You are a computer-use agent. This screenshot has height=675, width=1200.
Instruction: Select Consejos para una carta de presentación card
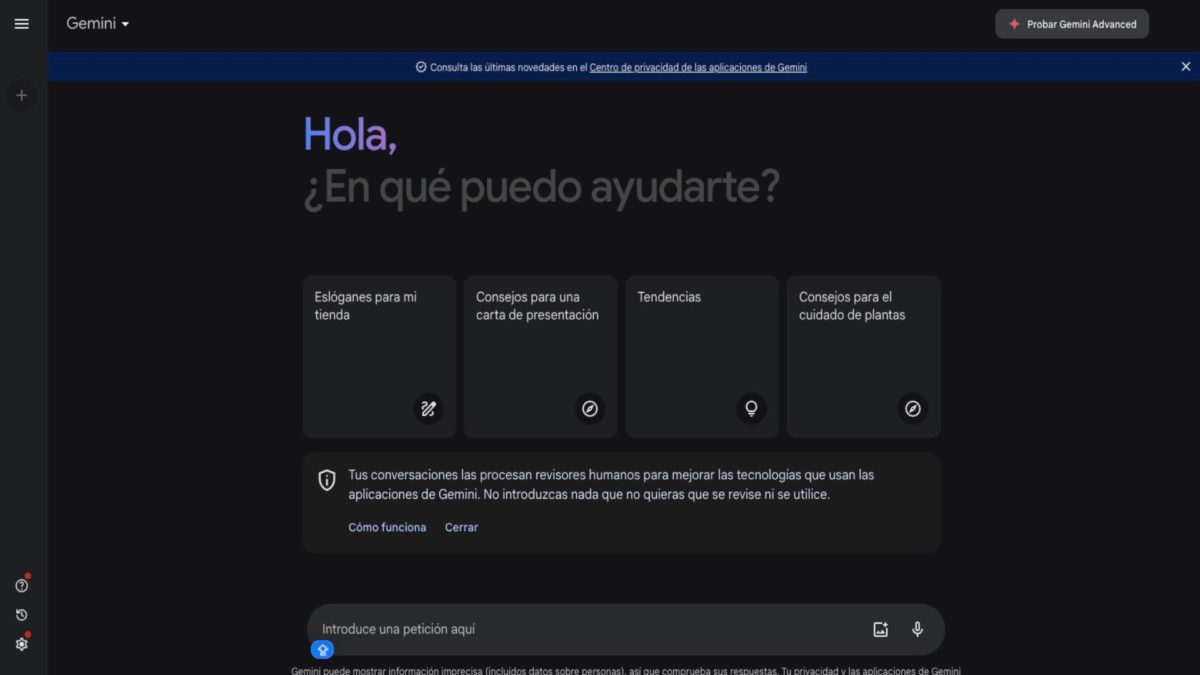click(x=540, y=357)
